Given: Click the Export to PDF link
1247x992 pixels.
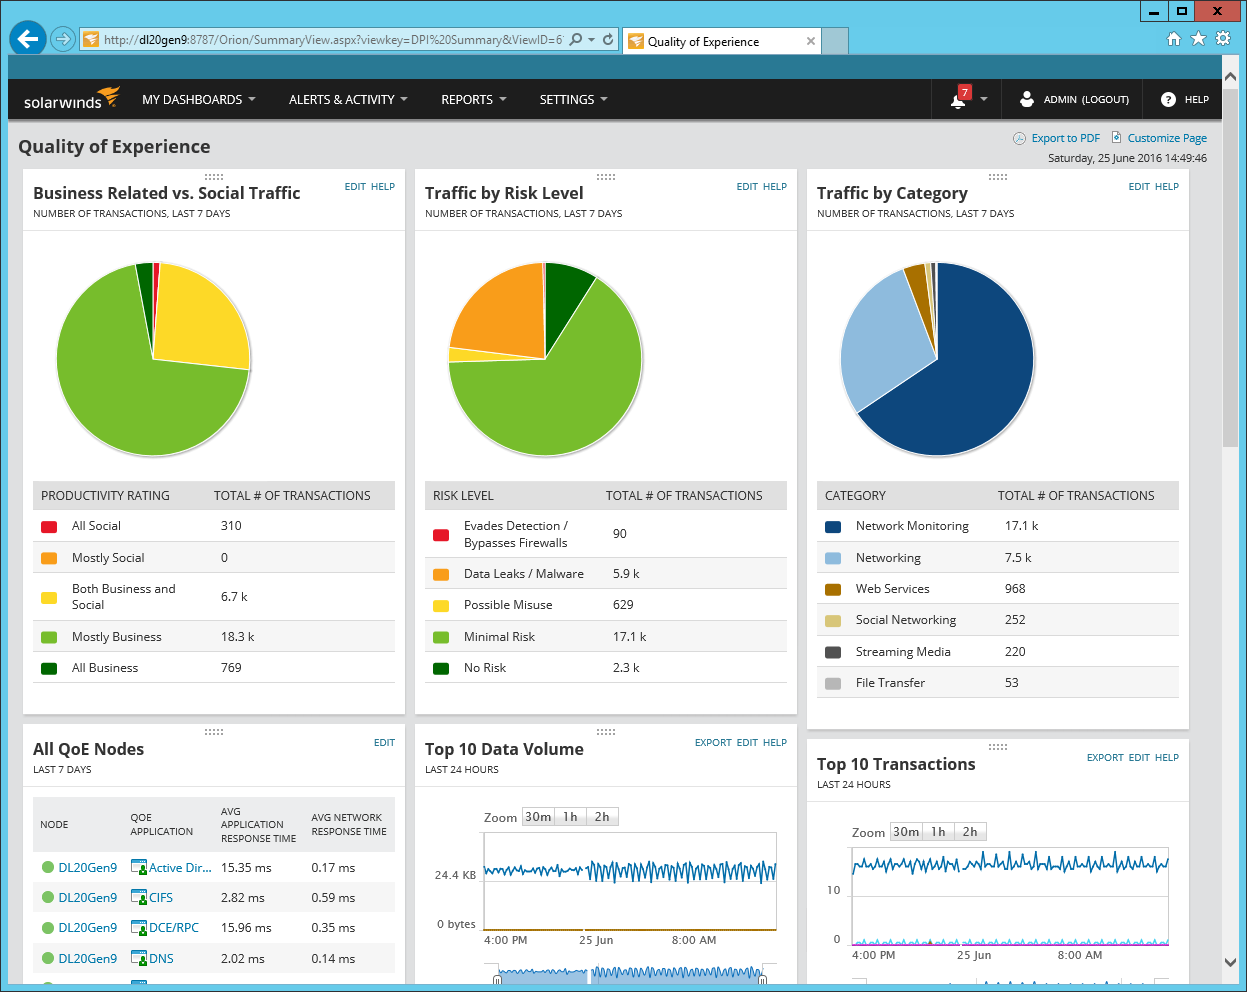Looking at the screenshot, I should pyautogui.click(x=1065, y=138).
